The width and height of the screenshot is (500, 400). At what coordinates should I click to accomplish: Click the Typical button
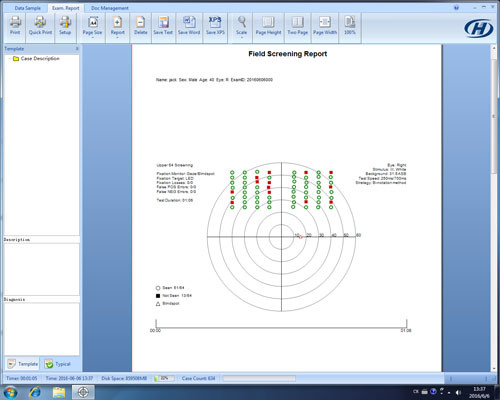pyautogui.click(x=58, y=364)
